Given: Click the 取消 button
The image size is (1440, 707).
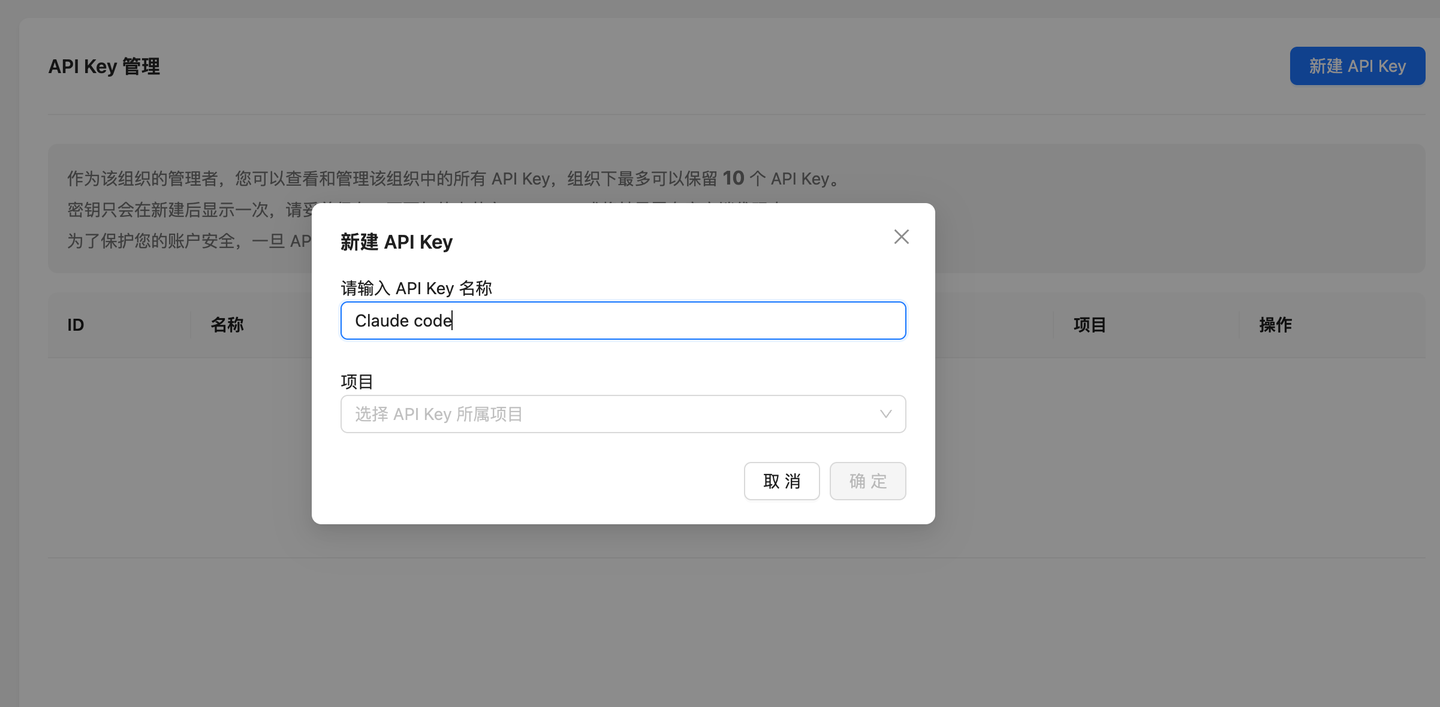Looking at the screenshot, I should click(x=782, y=481).
